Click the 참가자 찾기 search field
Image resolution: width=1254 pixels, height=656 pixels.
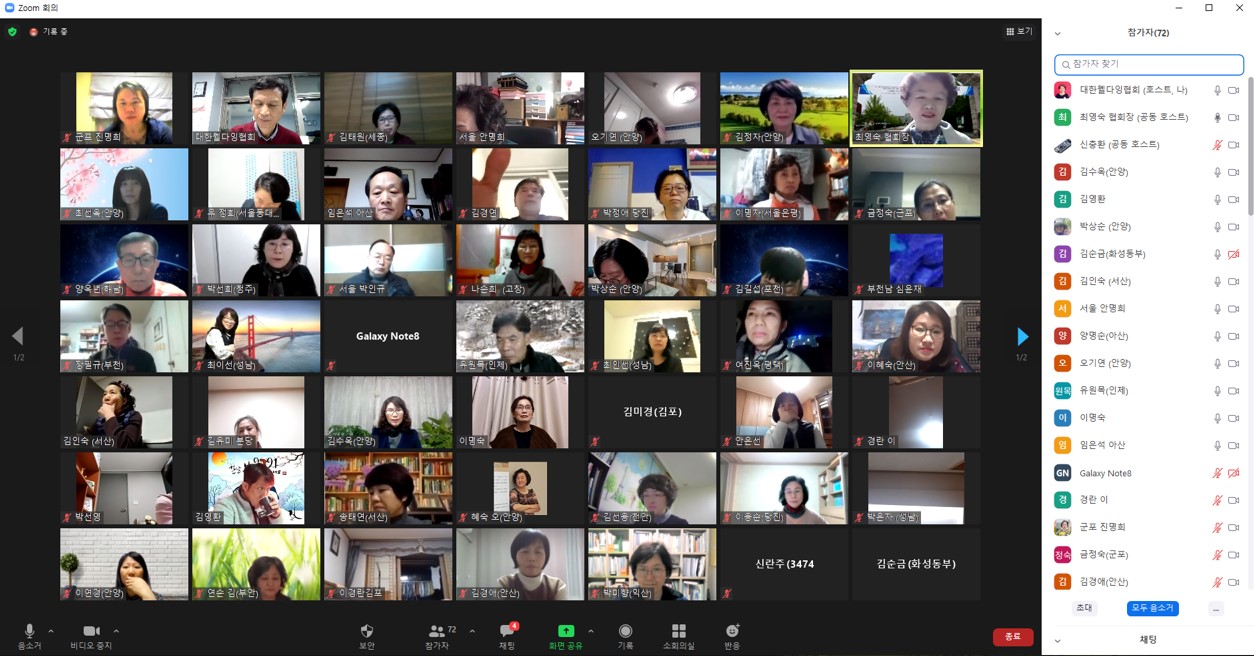pos(1149,64)
